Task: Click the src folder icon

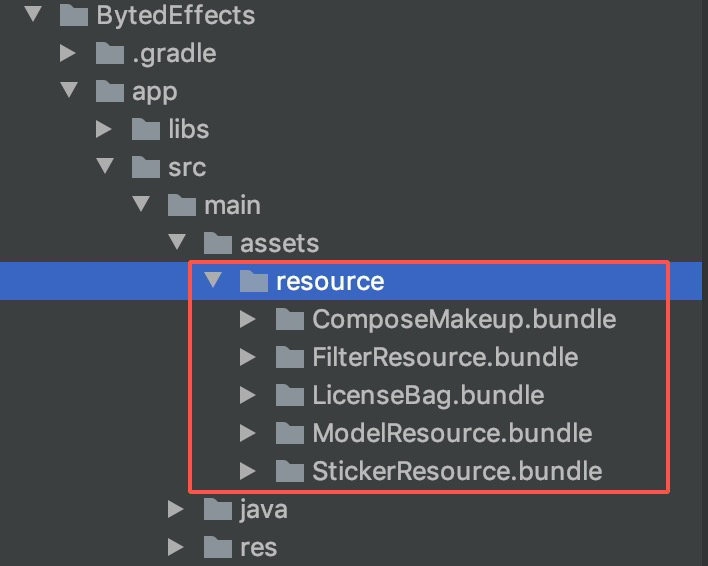Action: pyautogui.click(x=146, y=167)
